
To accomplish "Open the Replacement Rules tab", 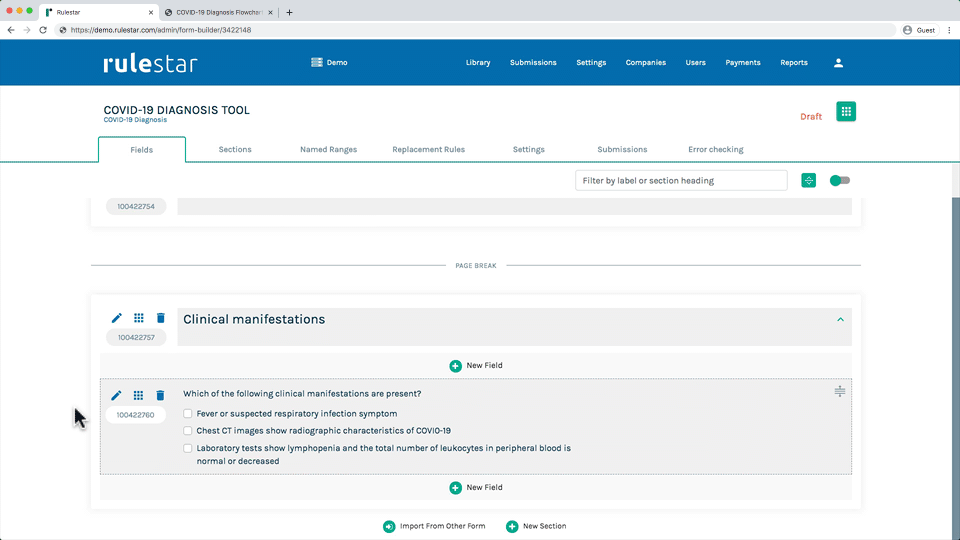I will click(x=429, y=149).
